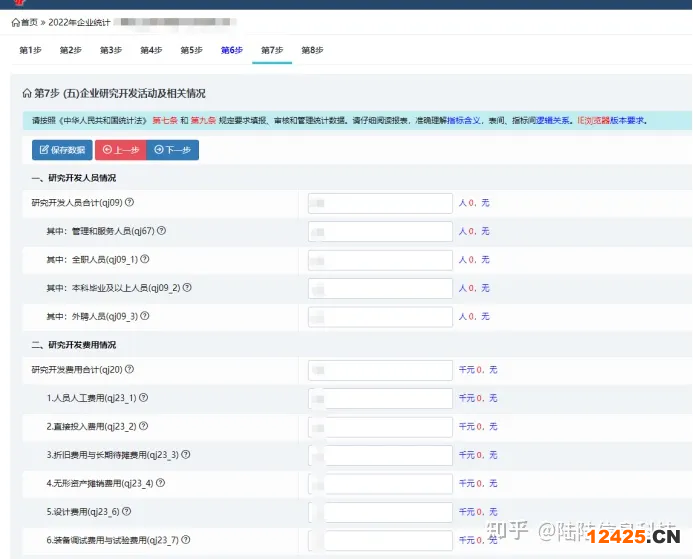Open the 逻辑关系 link in notice

coord(555,120)
